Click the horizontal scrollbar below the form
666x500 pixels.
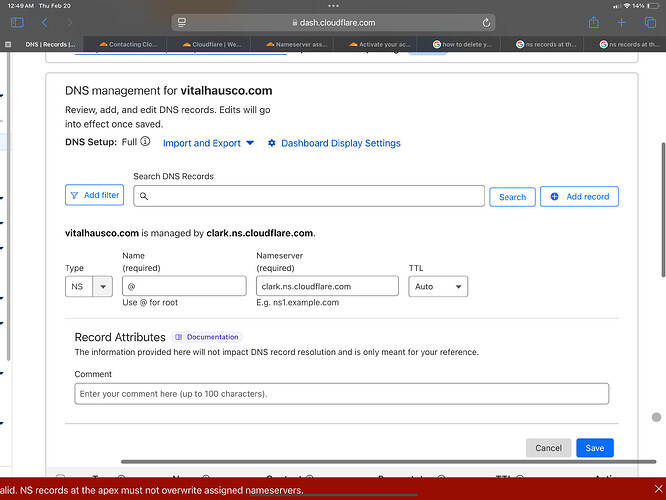click(x=388, y=461)
